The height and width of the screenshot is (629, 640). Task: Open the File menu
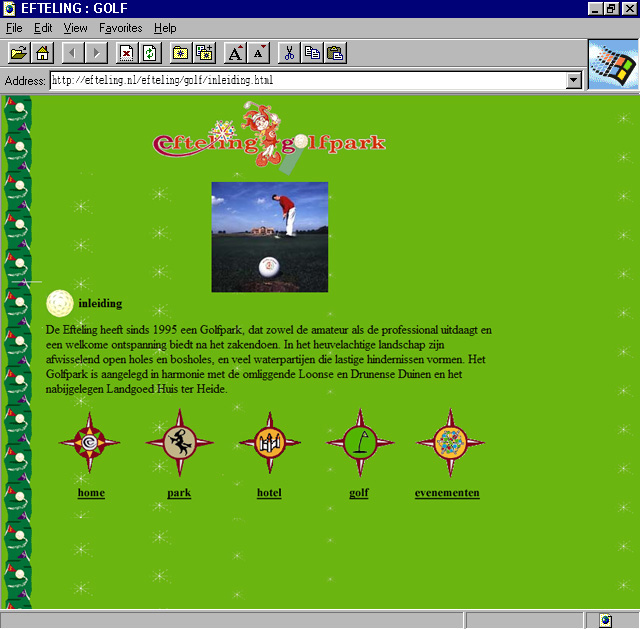point(14,28)
